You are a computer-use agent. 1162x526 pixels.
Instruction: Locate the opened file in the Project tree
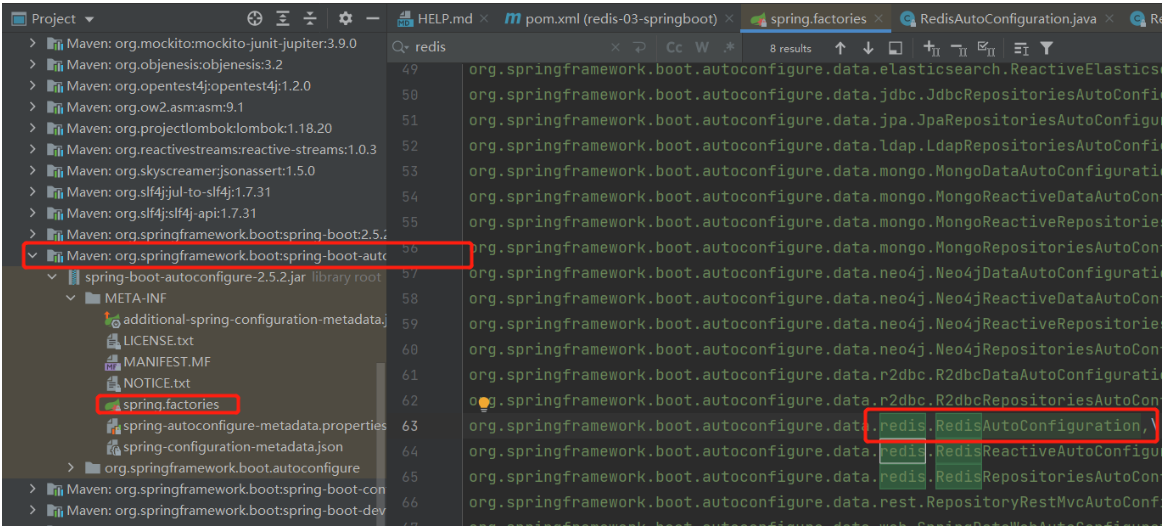255,19
